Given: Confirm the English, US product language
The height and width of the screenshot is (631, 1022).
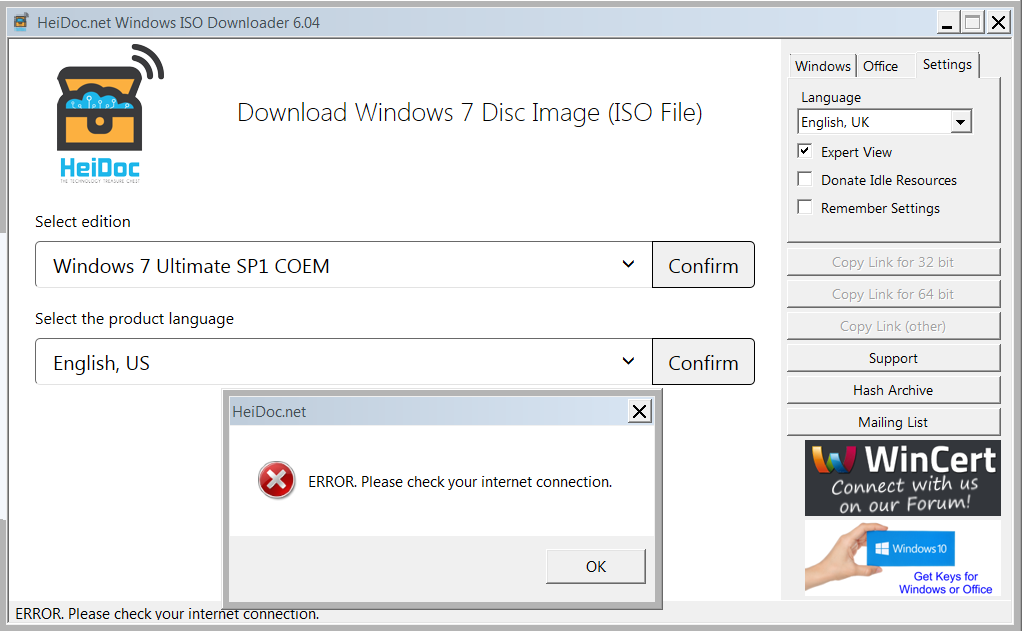Looking at the screenshot, I should (x=703, y=362).
